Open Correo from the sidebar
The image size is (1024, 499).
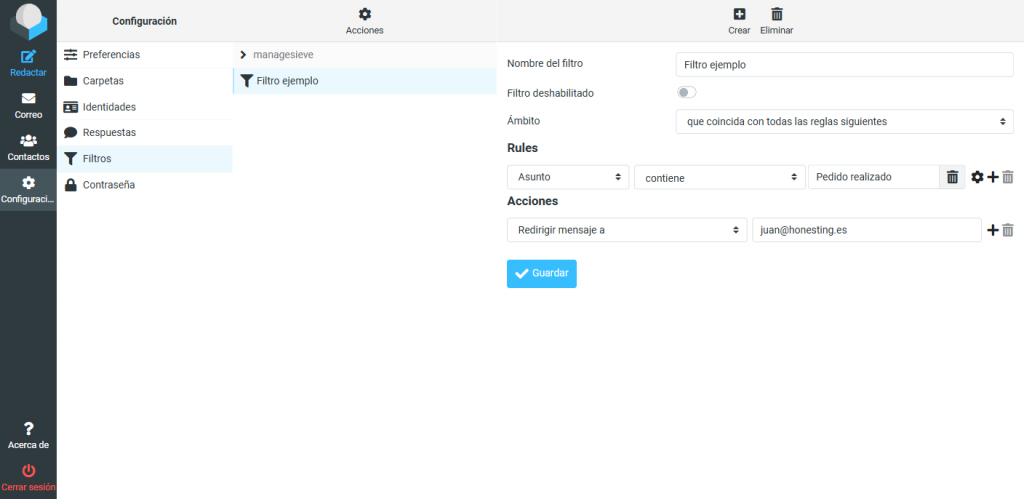28,99
